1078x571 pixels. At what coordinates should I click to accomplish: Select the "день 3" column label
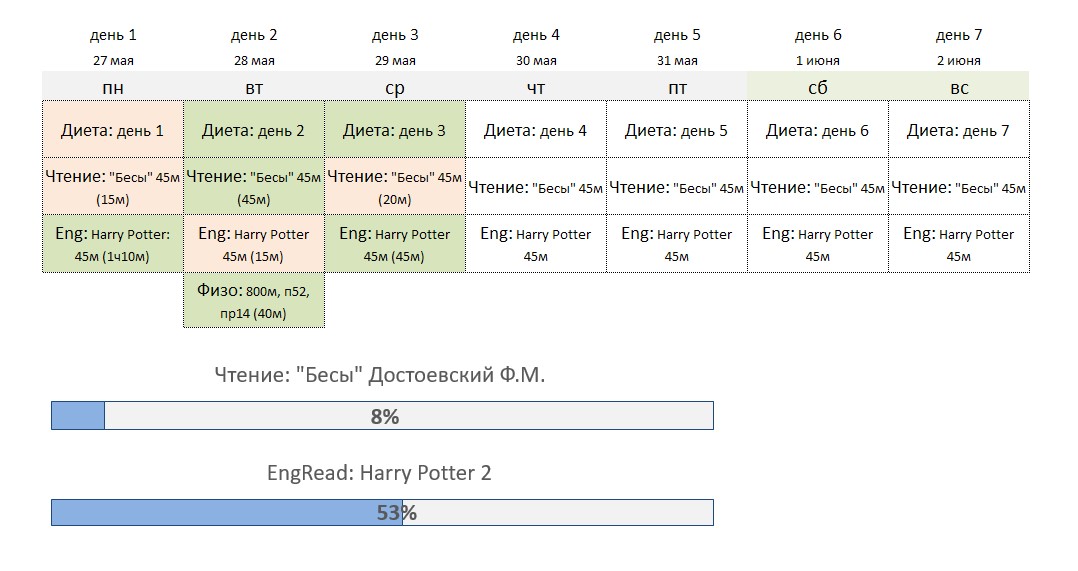click(395, 35)
